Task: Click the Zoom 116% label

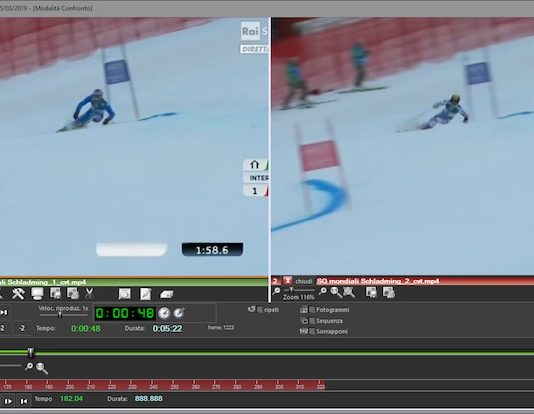Action: (x=298, y=297)
